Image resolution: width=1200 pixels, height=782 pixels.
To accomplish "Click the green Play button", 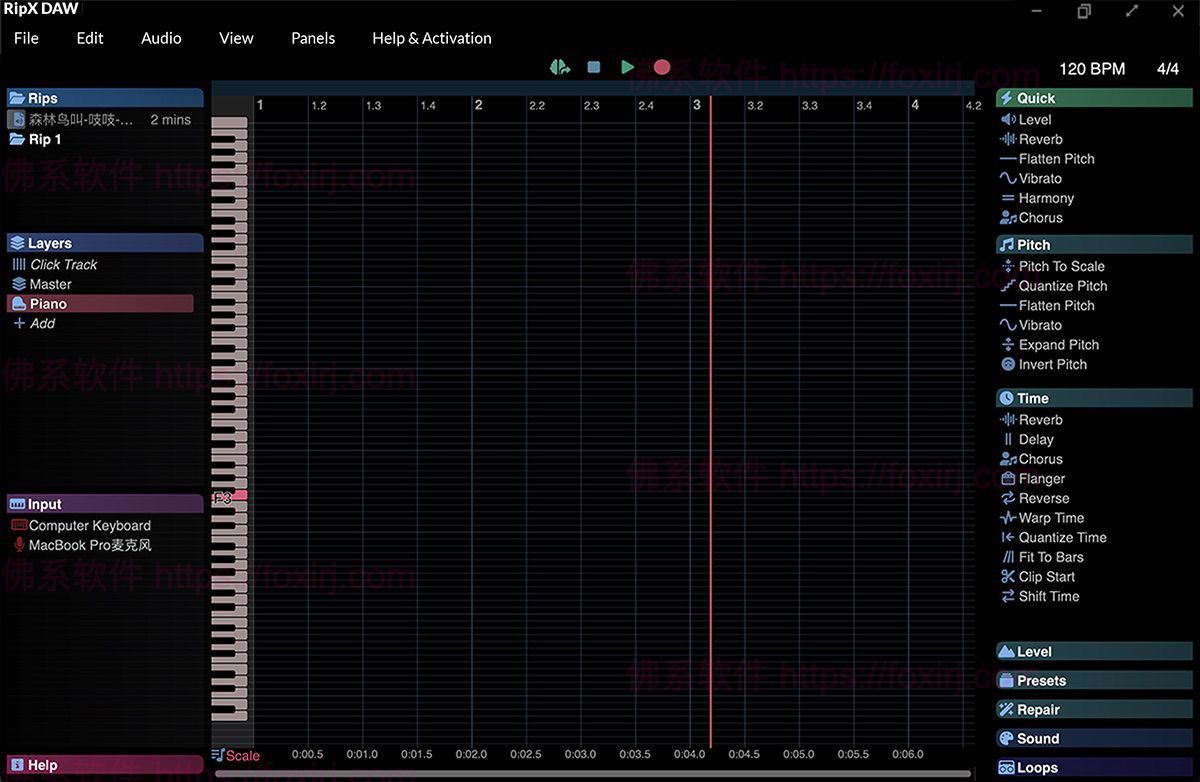I will (x=627, y=67).
